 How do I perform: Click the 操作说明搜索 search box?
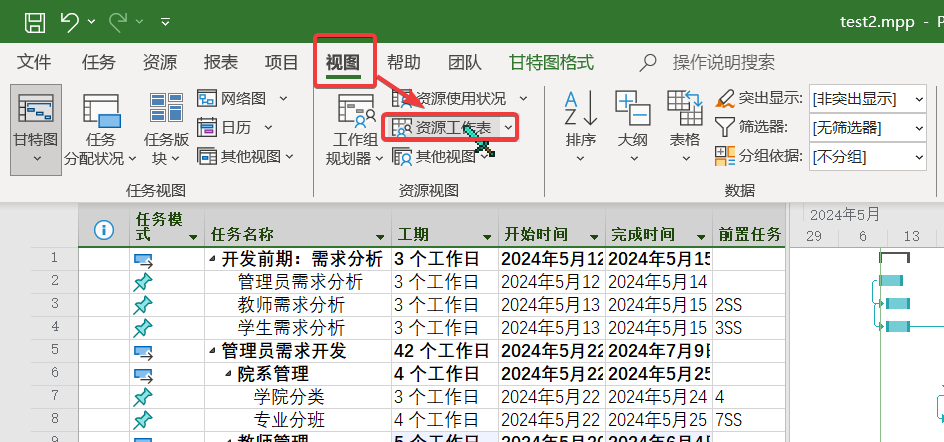click(x=724, y=62)
